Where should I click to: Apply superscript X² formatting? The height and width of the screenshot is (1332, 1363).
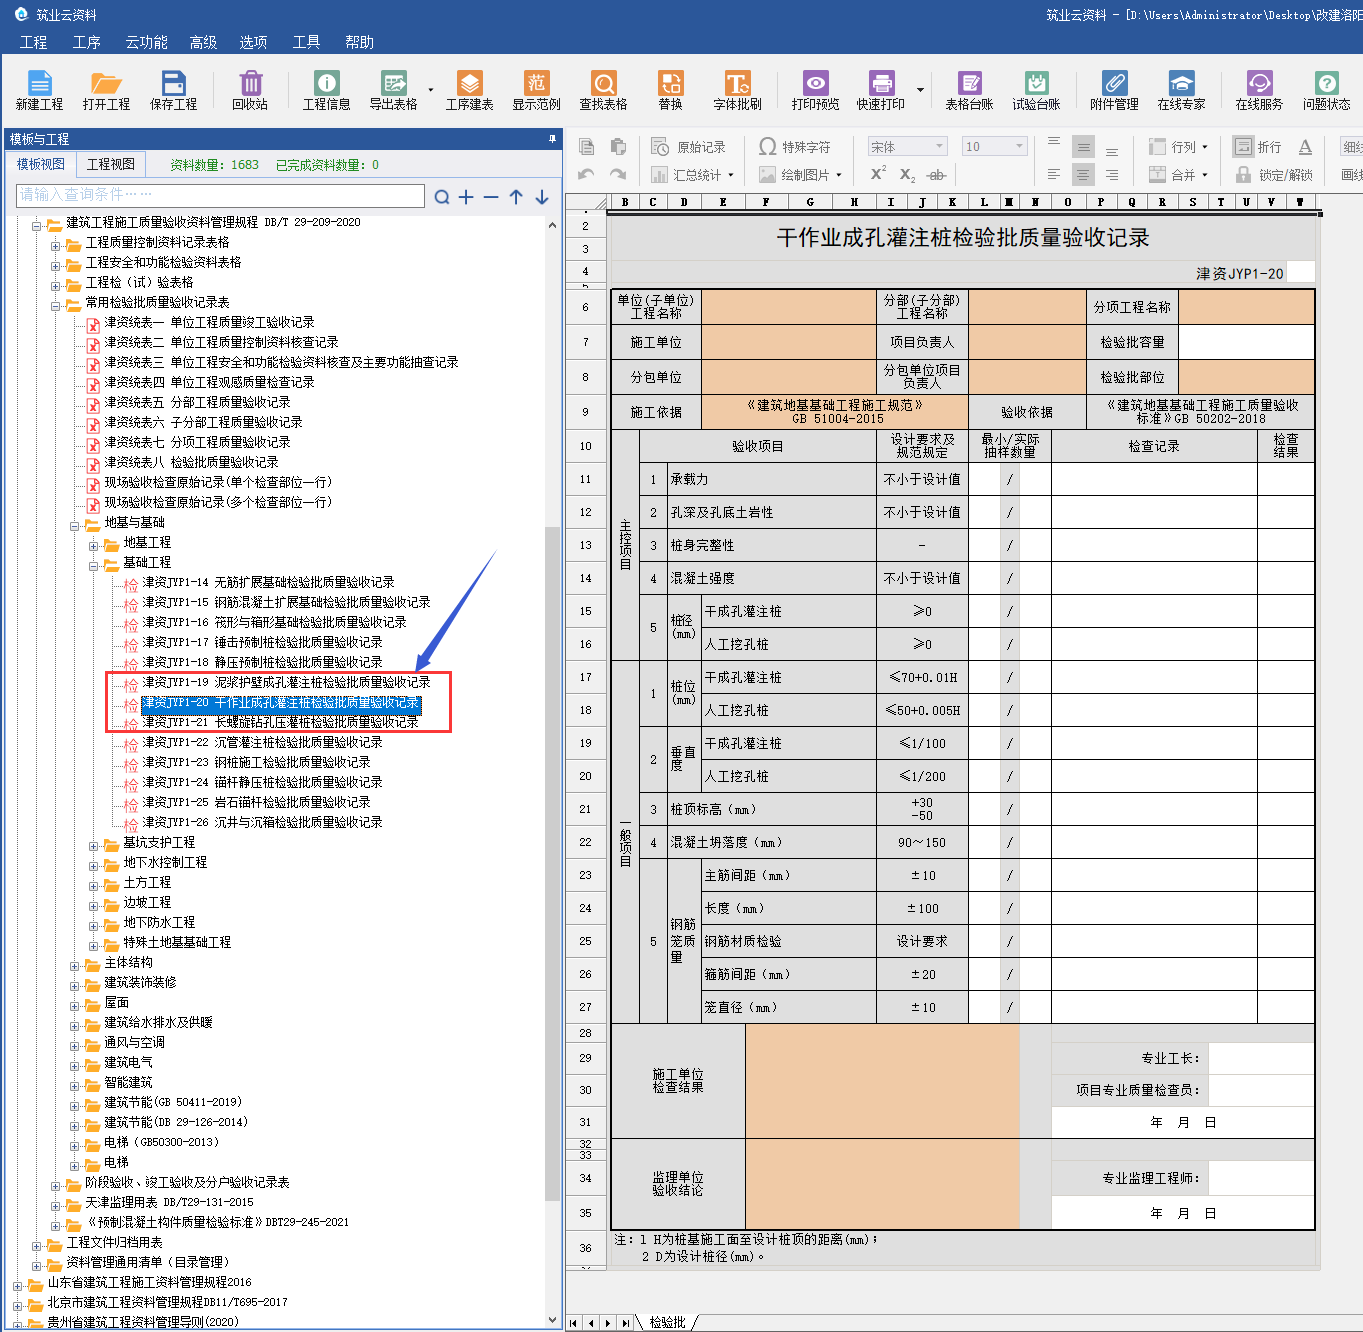coord(878,174)
